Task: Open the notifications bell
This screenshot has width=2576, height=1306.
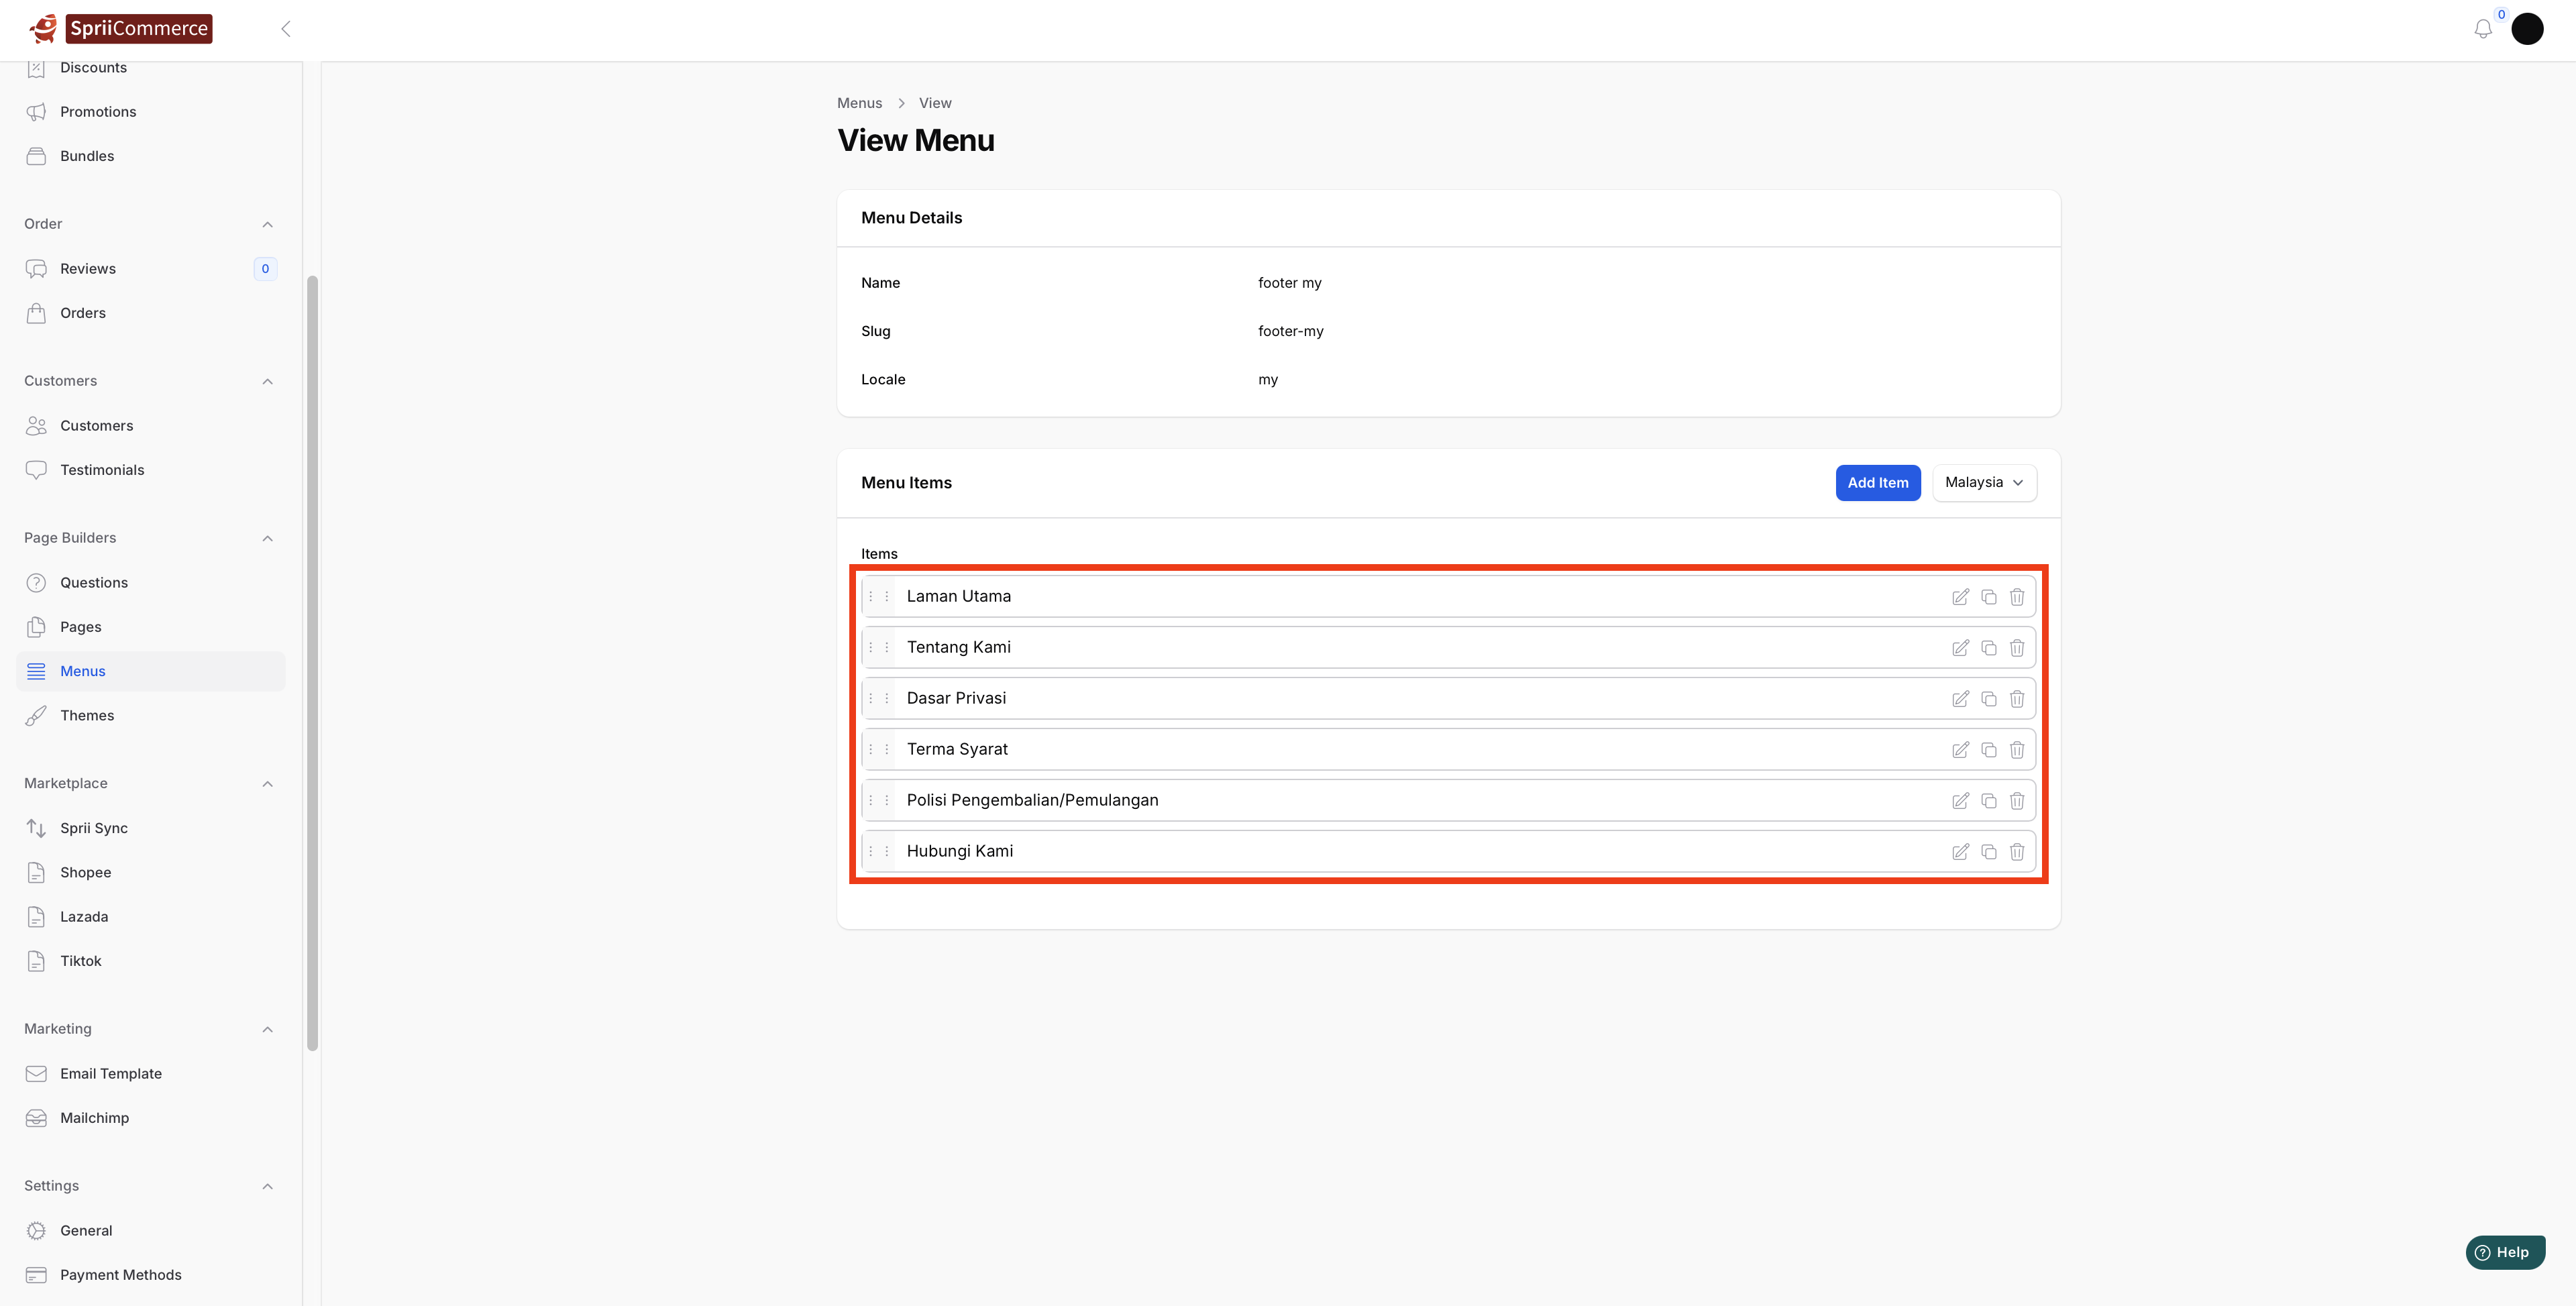Action: [2483, 29]
